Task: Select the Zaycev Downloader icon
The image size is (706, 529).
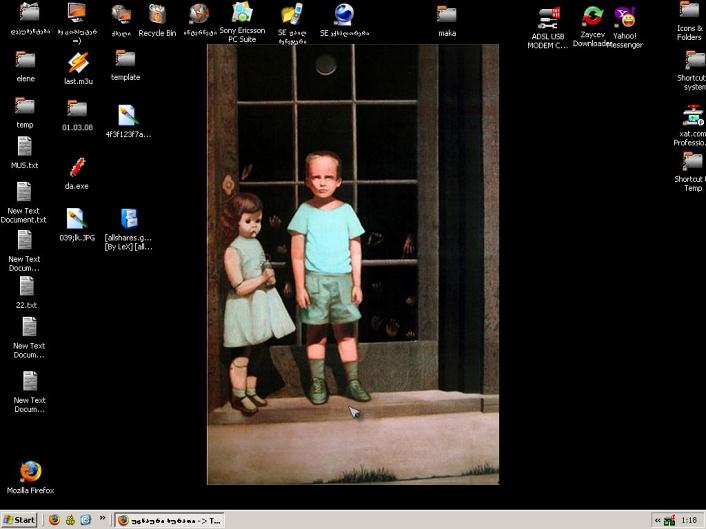Action: coord(592,17)
